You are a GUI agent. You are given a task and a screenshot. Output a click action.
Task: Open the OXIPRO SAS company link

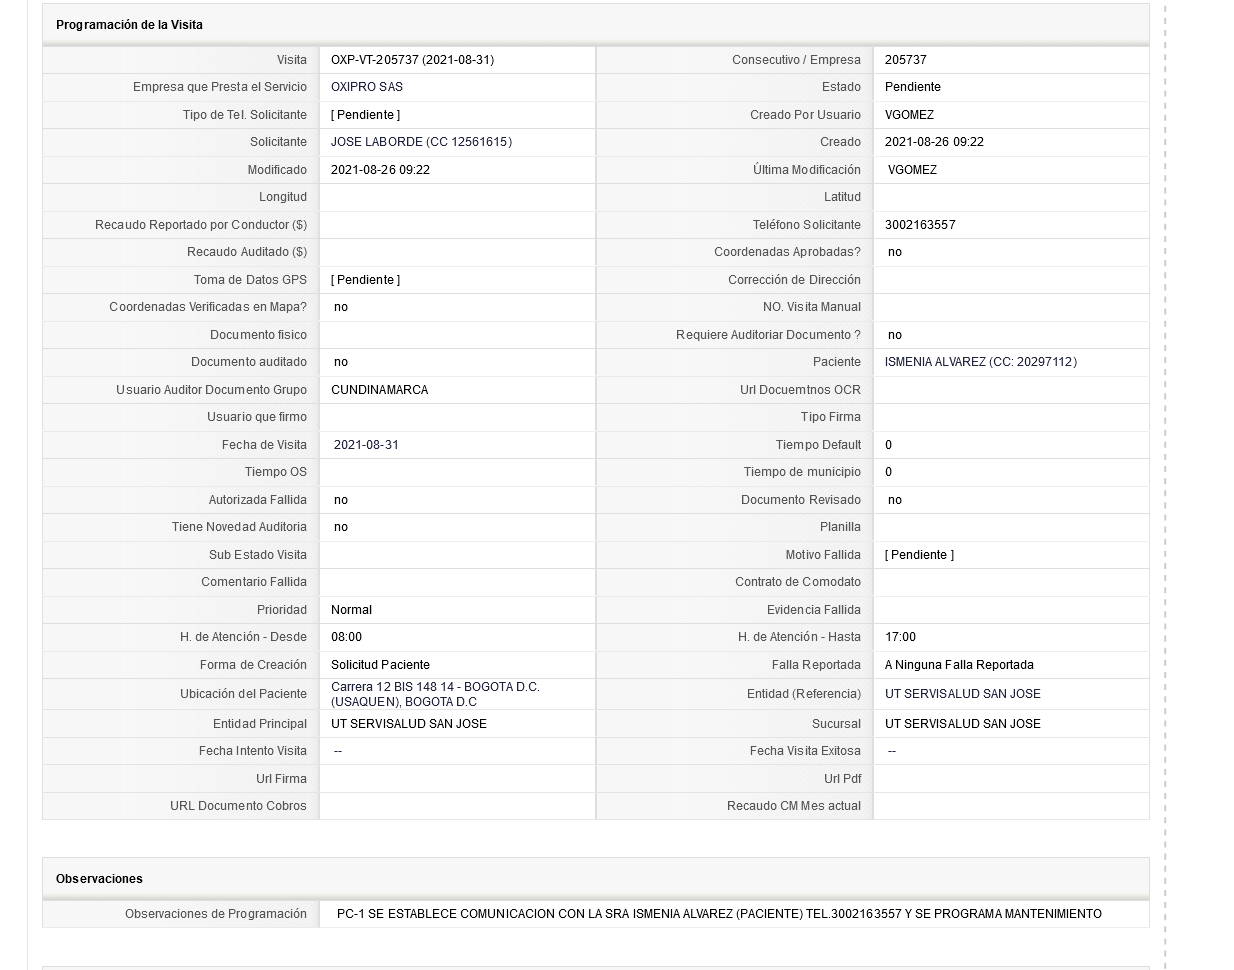click(367, 87)
